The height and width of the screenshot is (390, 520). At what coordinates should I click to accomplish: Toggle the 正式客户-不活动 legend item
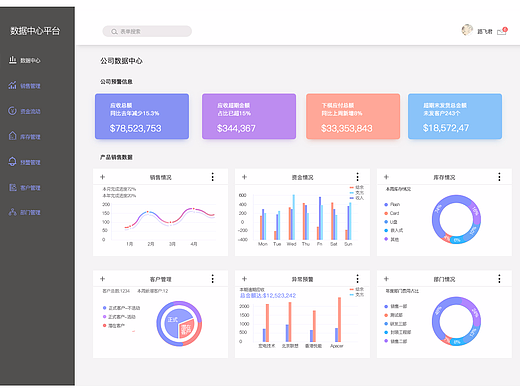[121, 308]
